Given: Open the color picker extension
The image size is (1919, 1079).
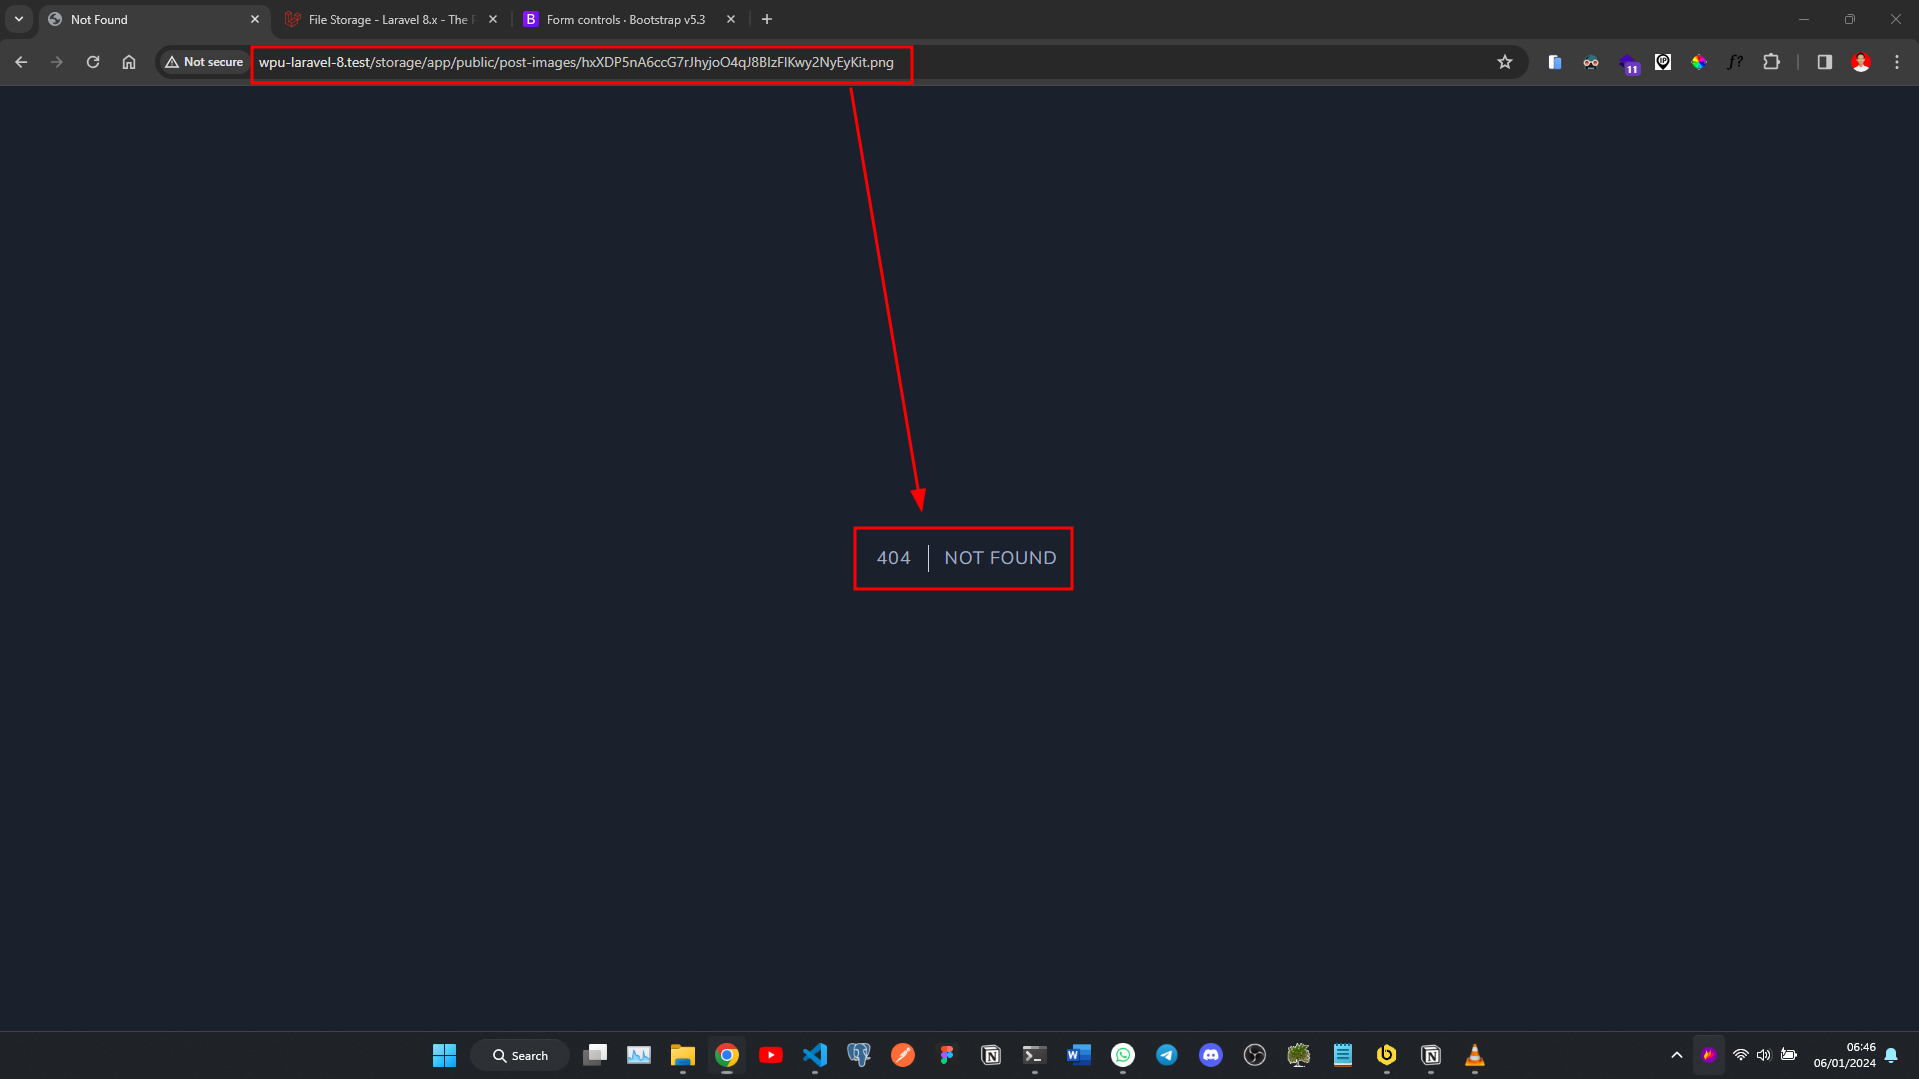Looking at the screenshot, I should (1699, 62).
